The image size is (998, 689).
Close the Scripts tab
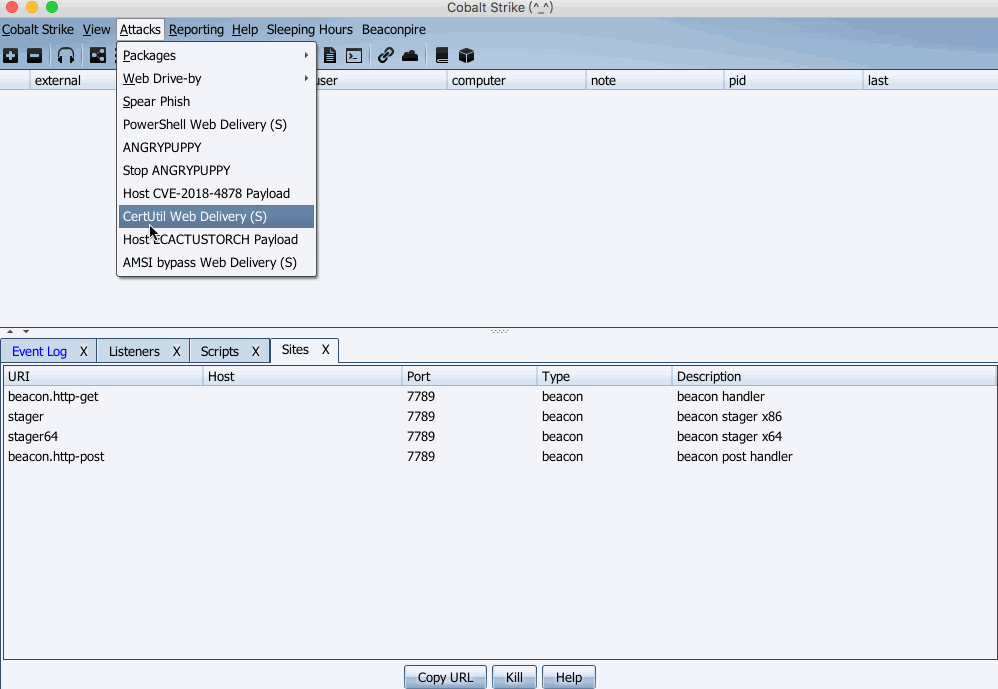[255, 351]
